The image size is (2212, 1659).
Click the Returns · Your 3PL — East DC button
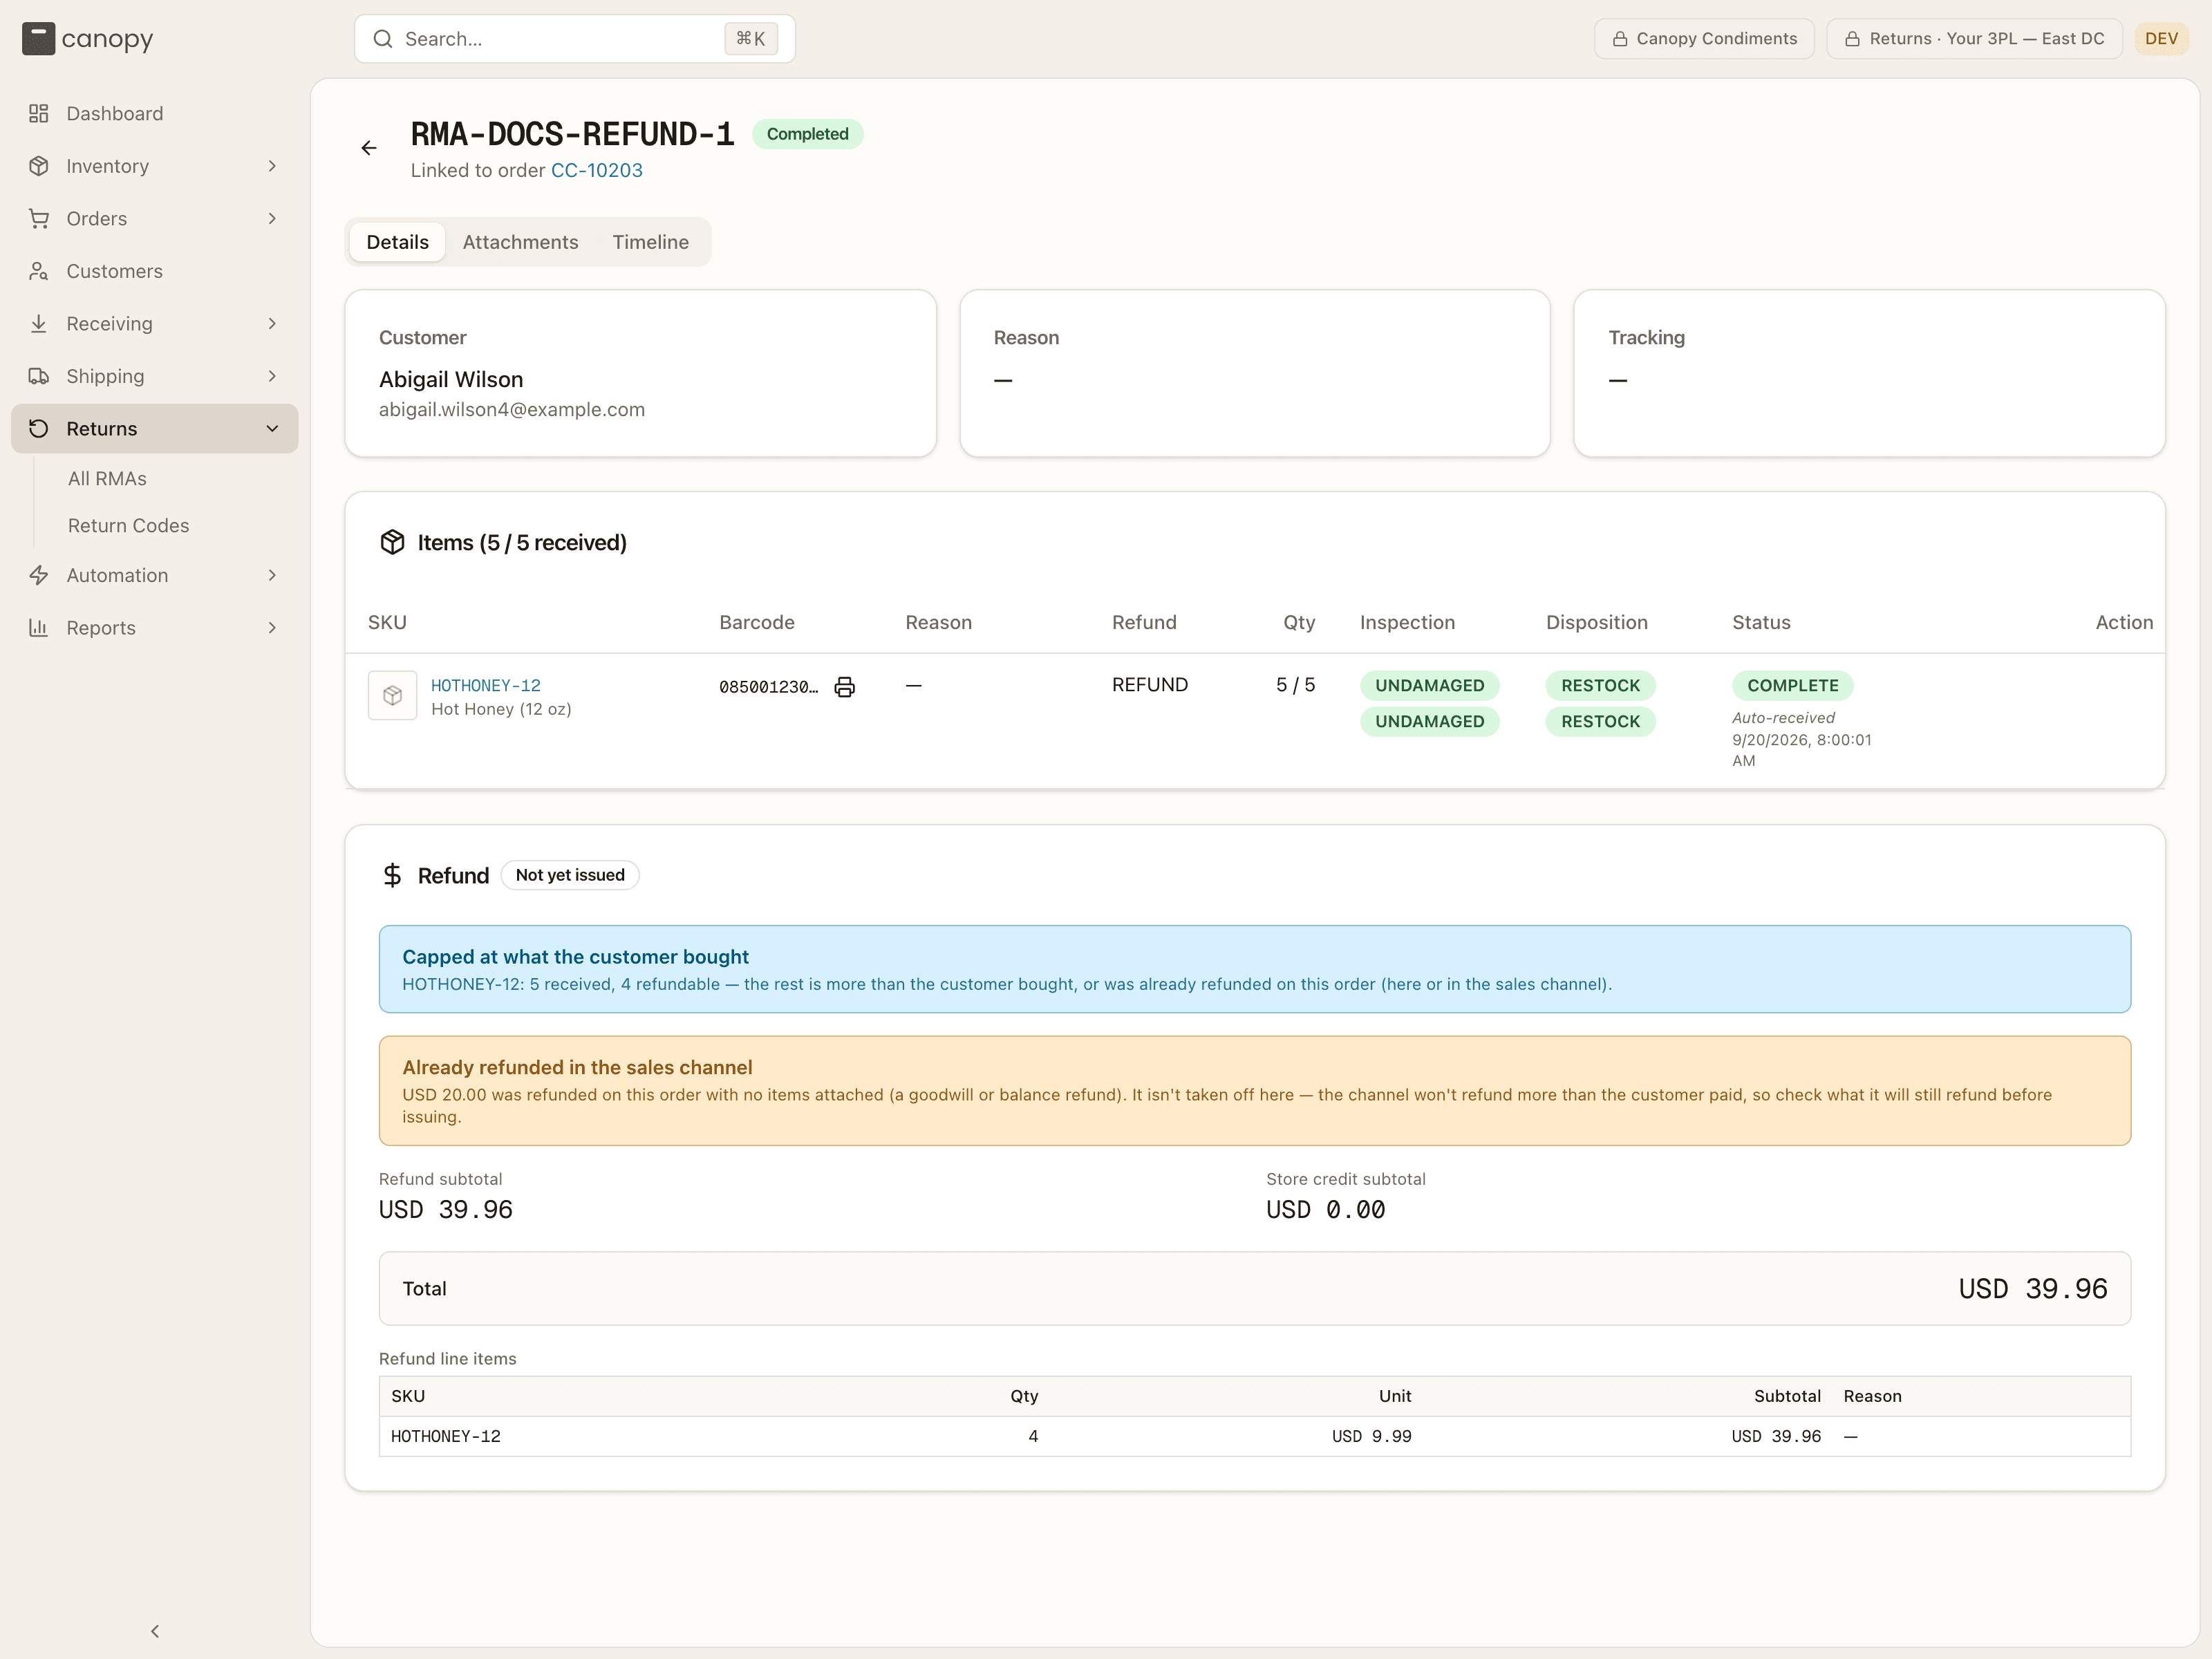(x=1974, y=39)
